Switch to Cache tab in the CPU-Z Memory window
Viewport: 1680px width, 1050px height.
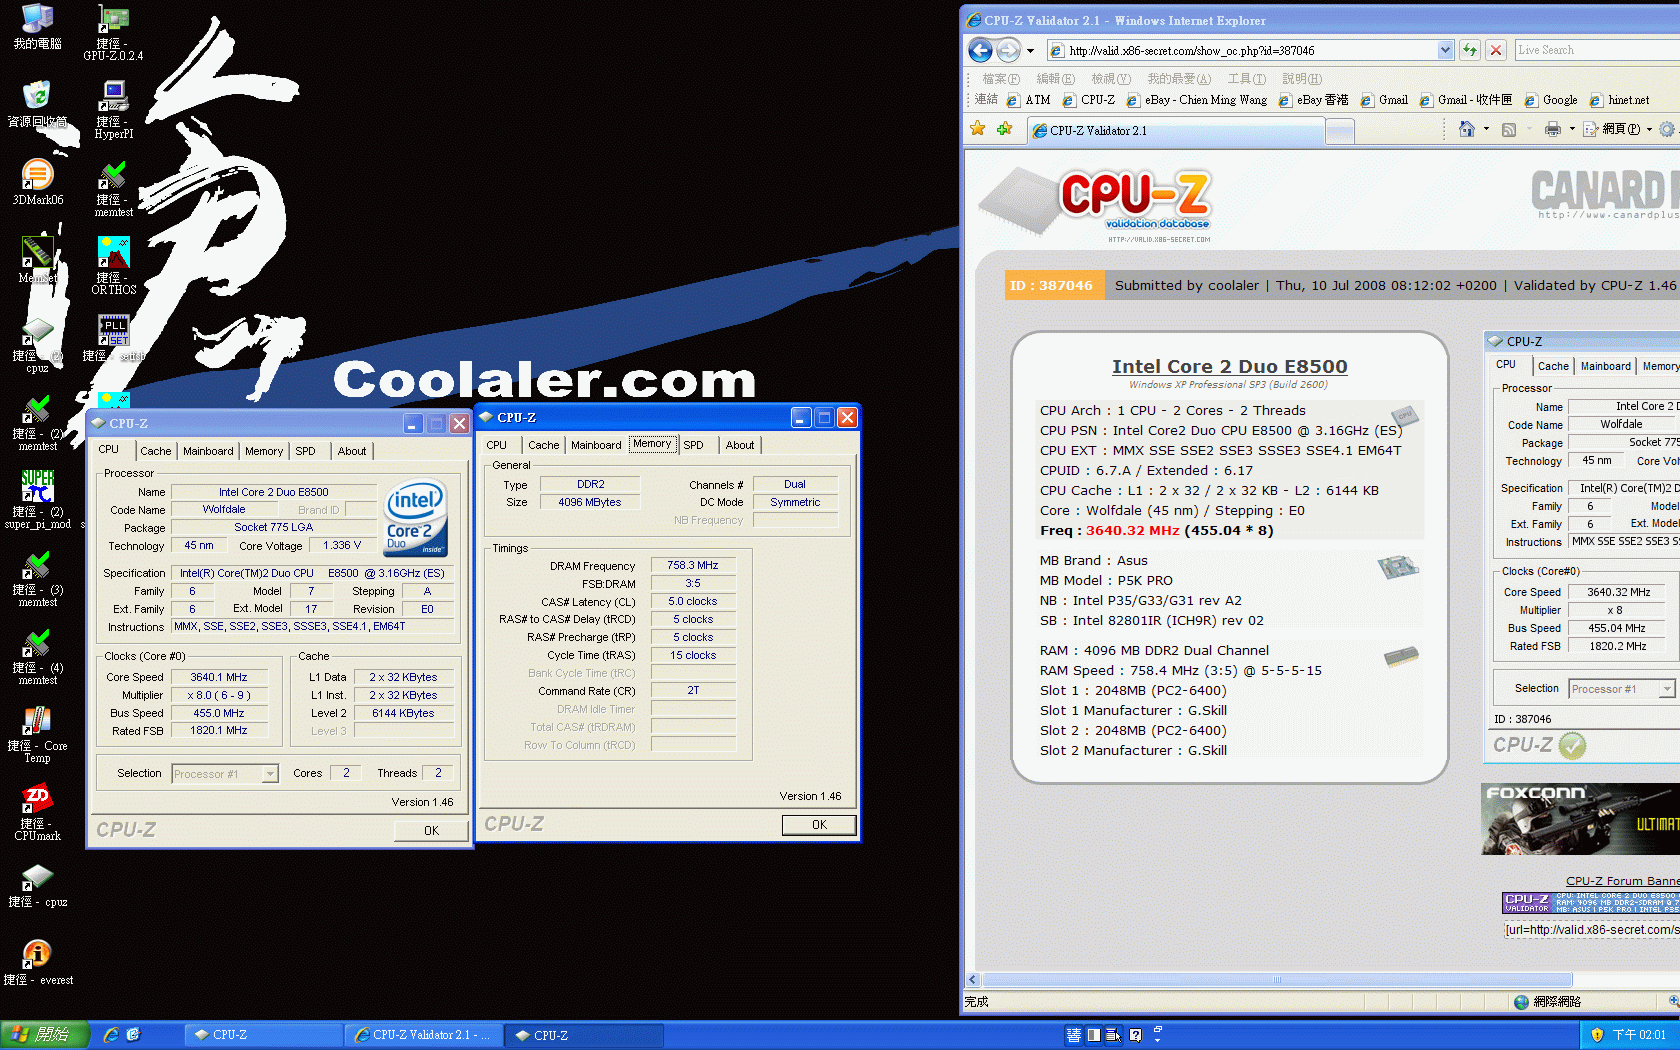click(x=543, y=446)
